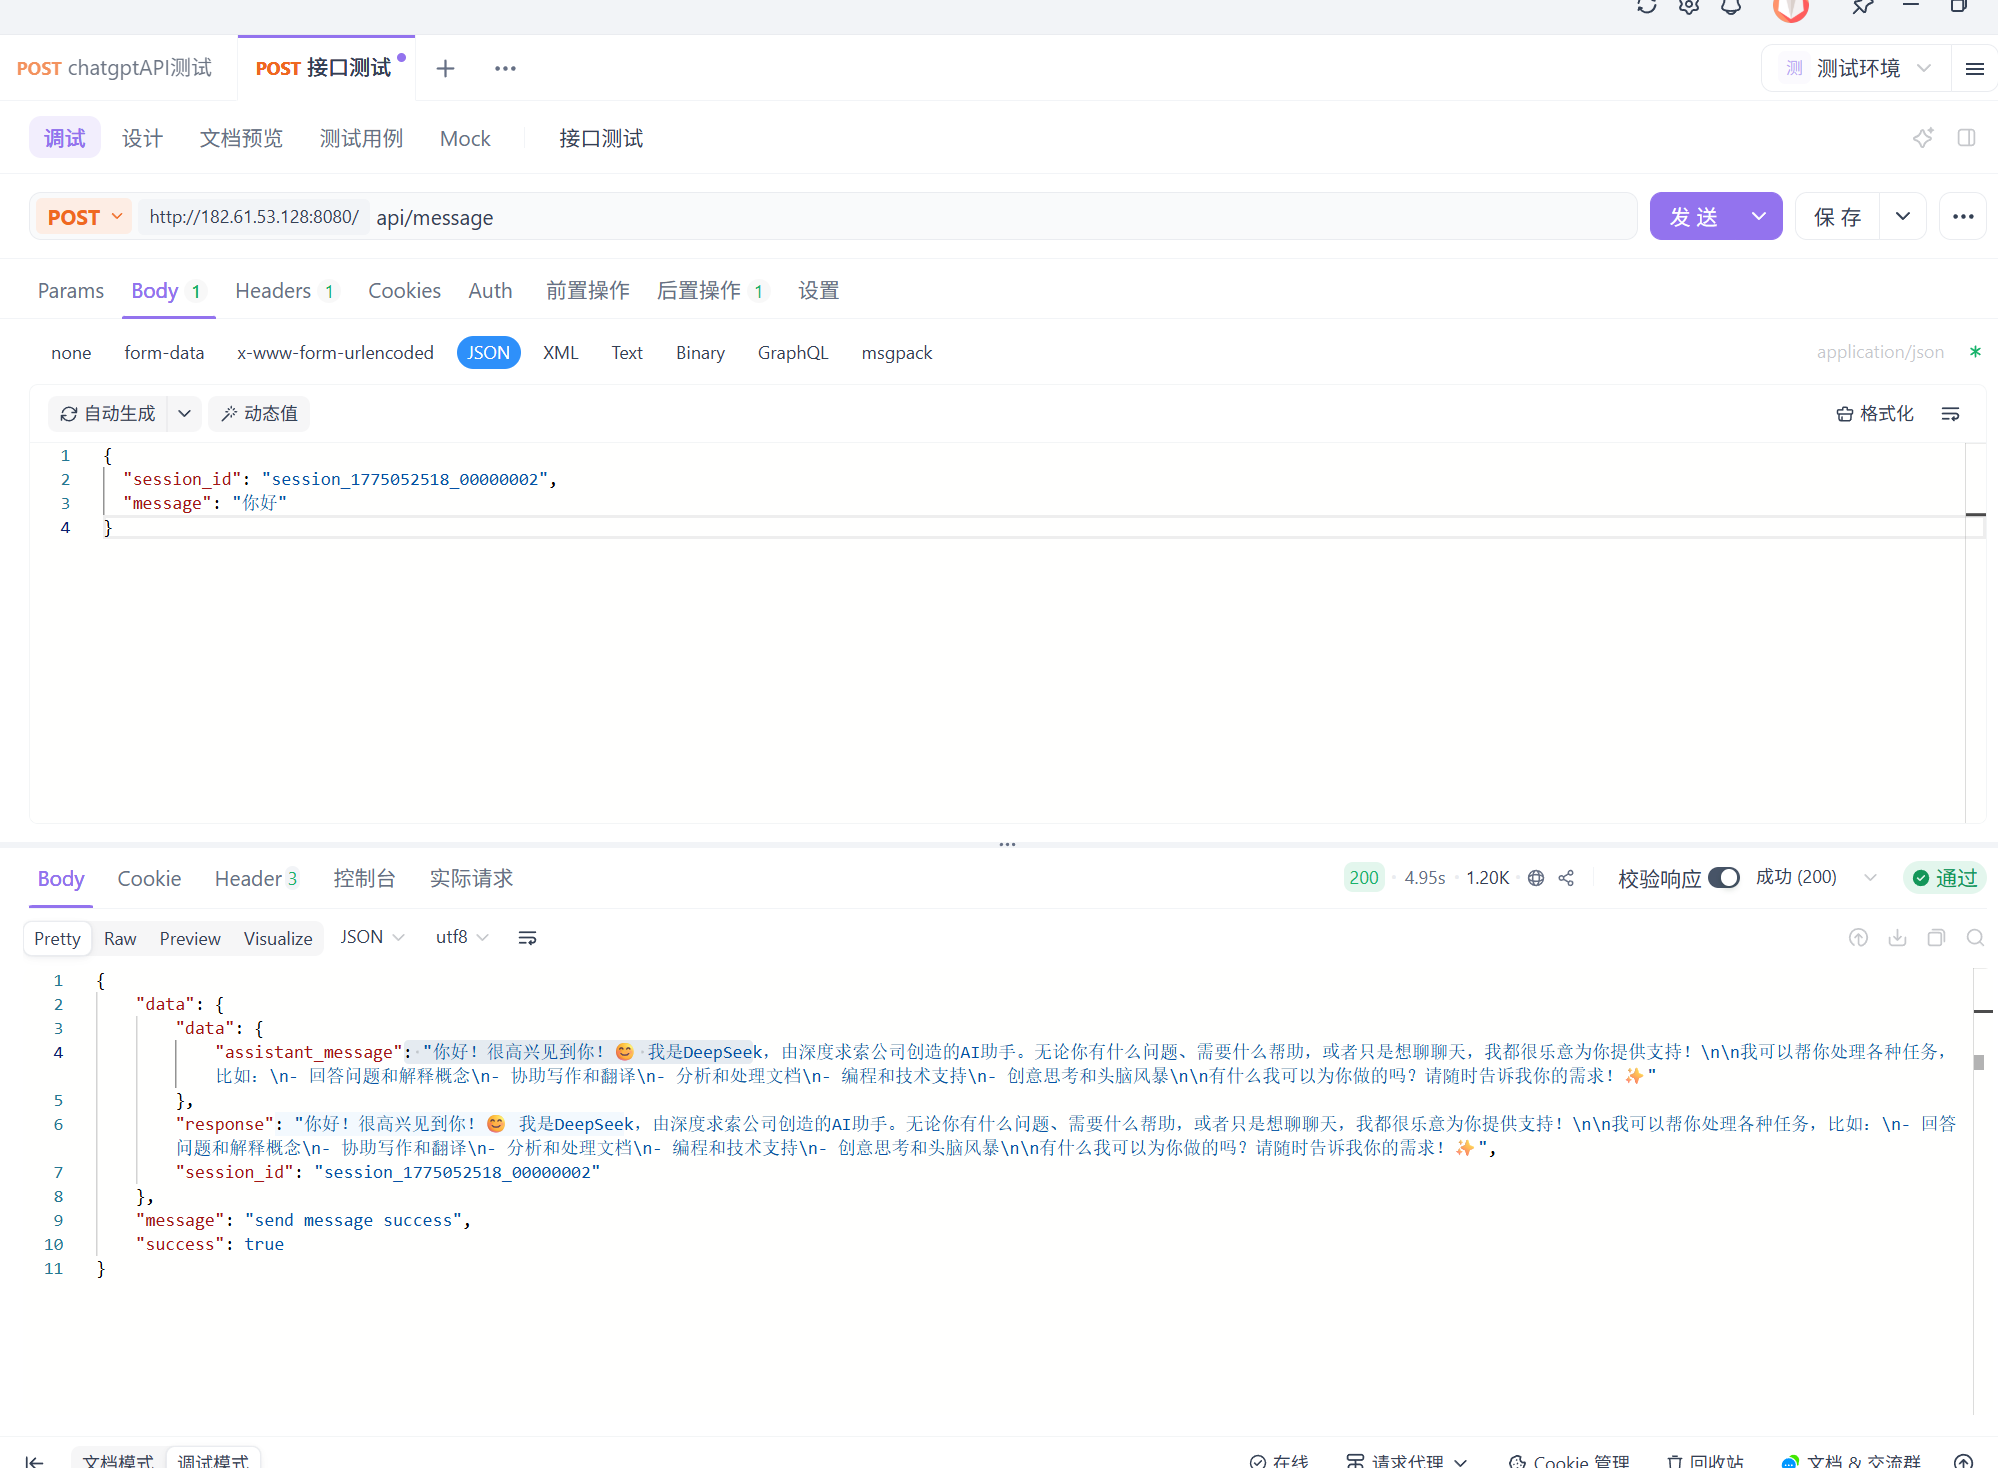Open the POST method dropdown
1998x1468 pixels.
(84, 217)
